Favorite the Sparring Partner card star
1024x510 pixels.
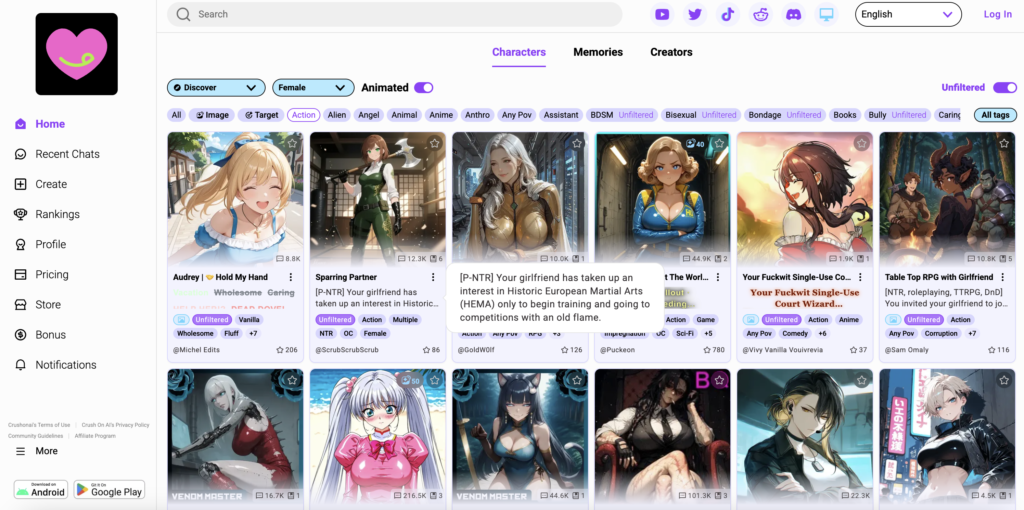[x=435, y=143]
